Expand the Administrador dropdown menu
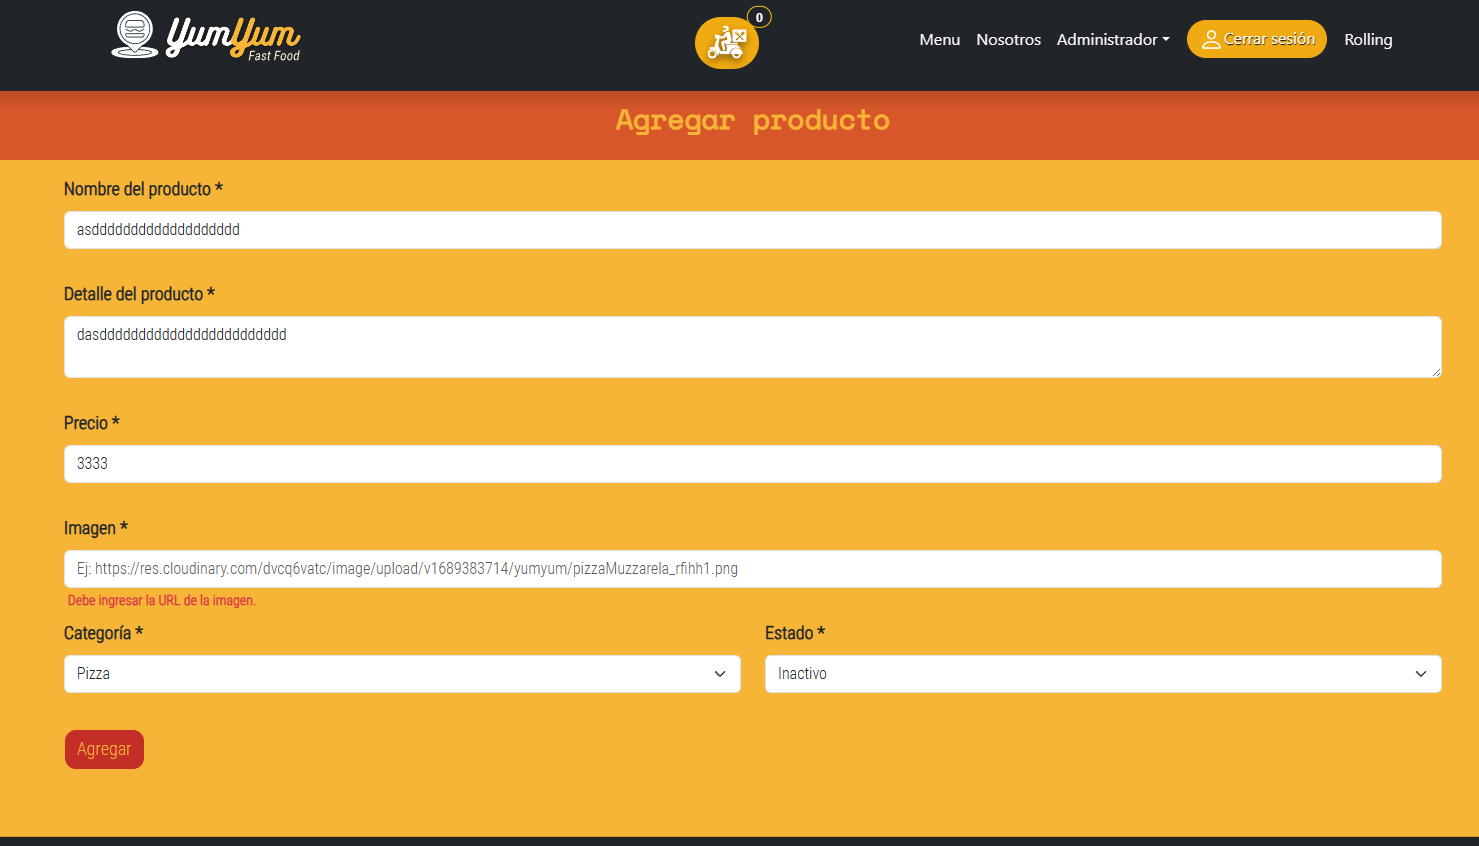 pos(1112,39)
